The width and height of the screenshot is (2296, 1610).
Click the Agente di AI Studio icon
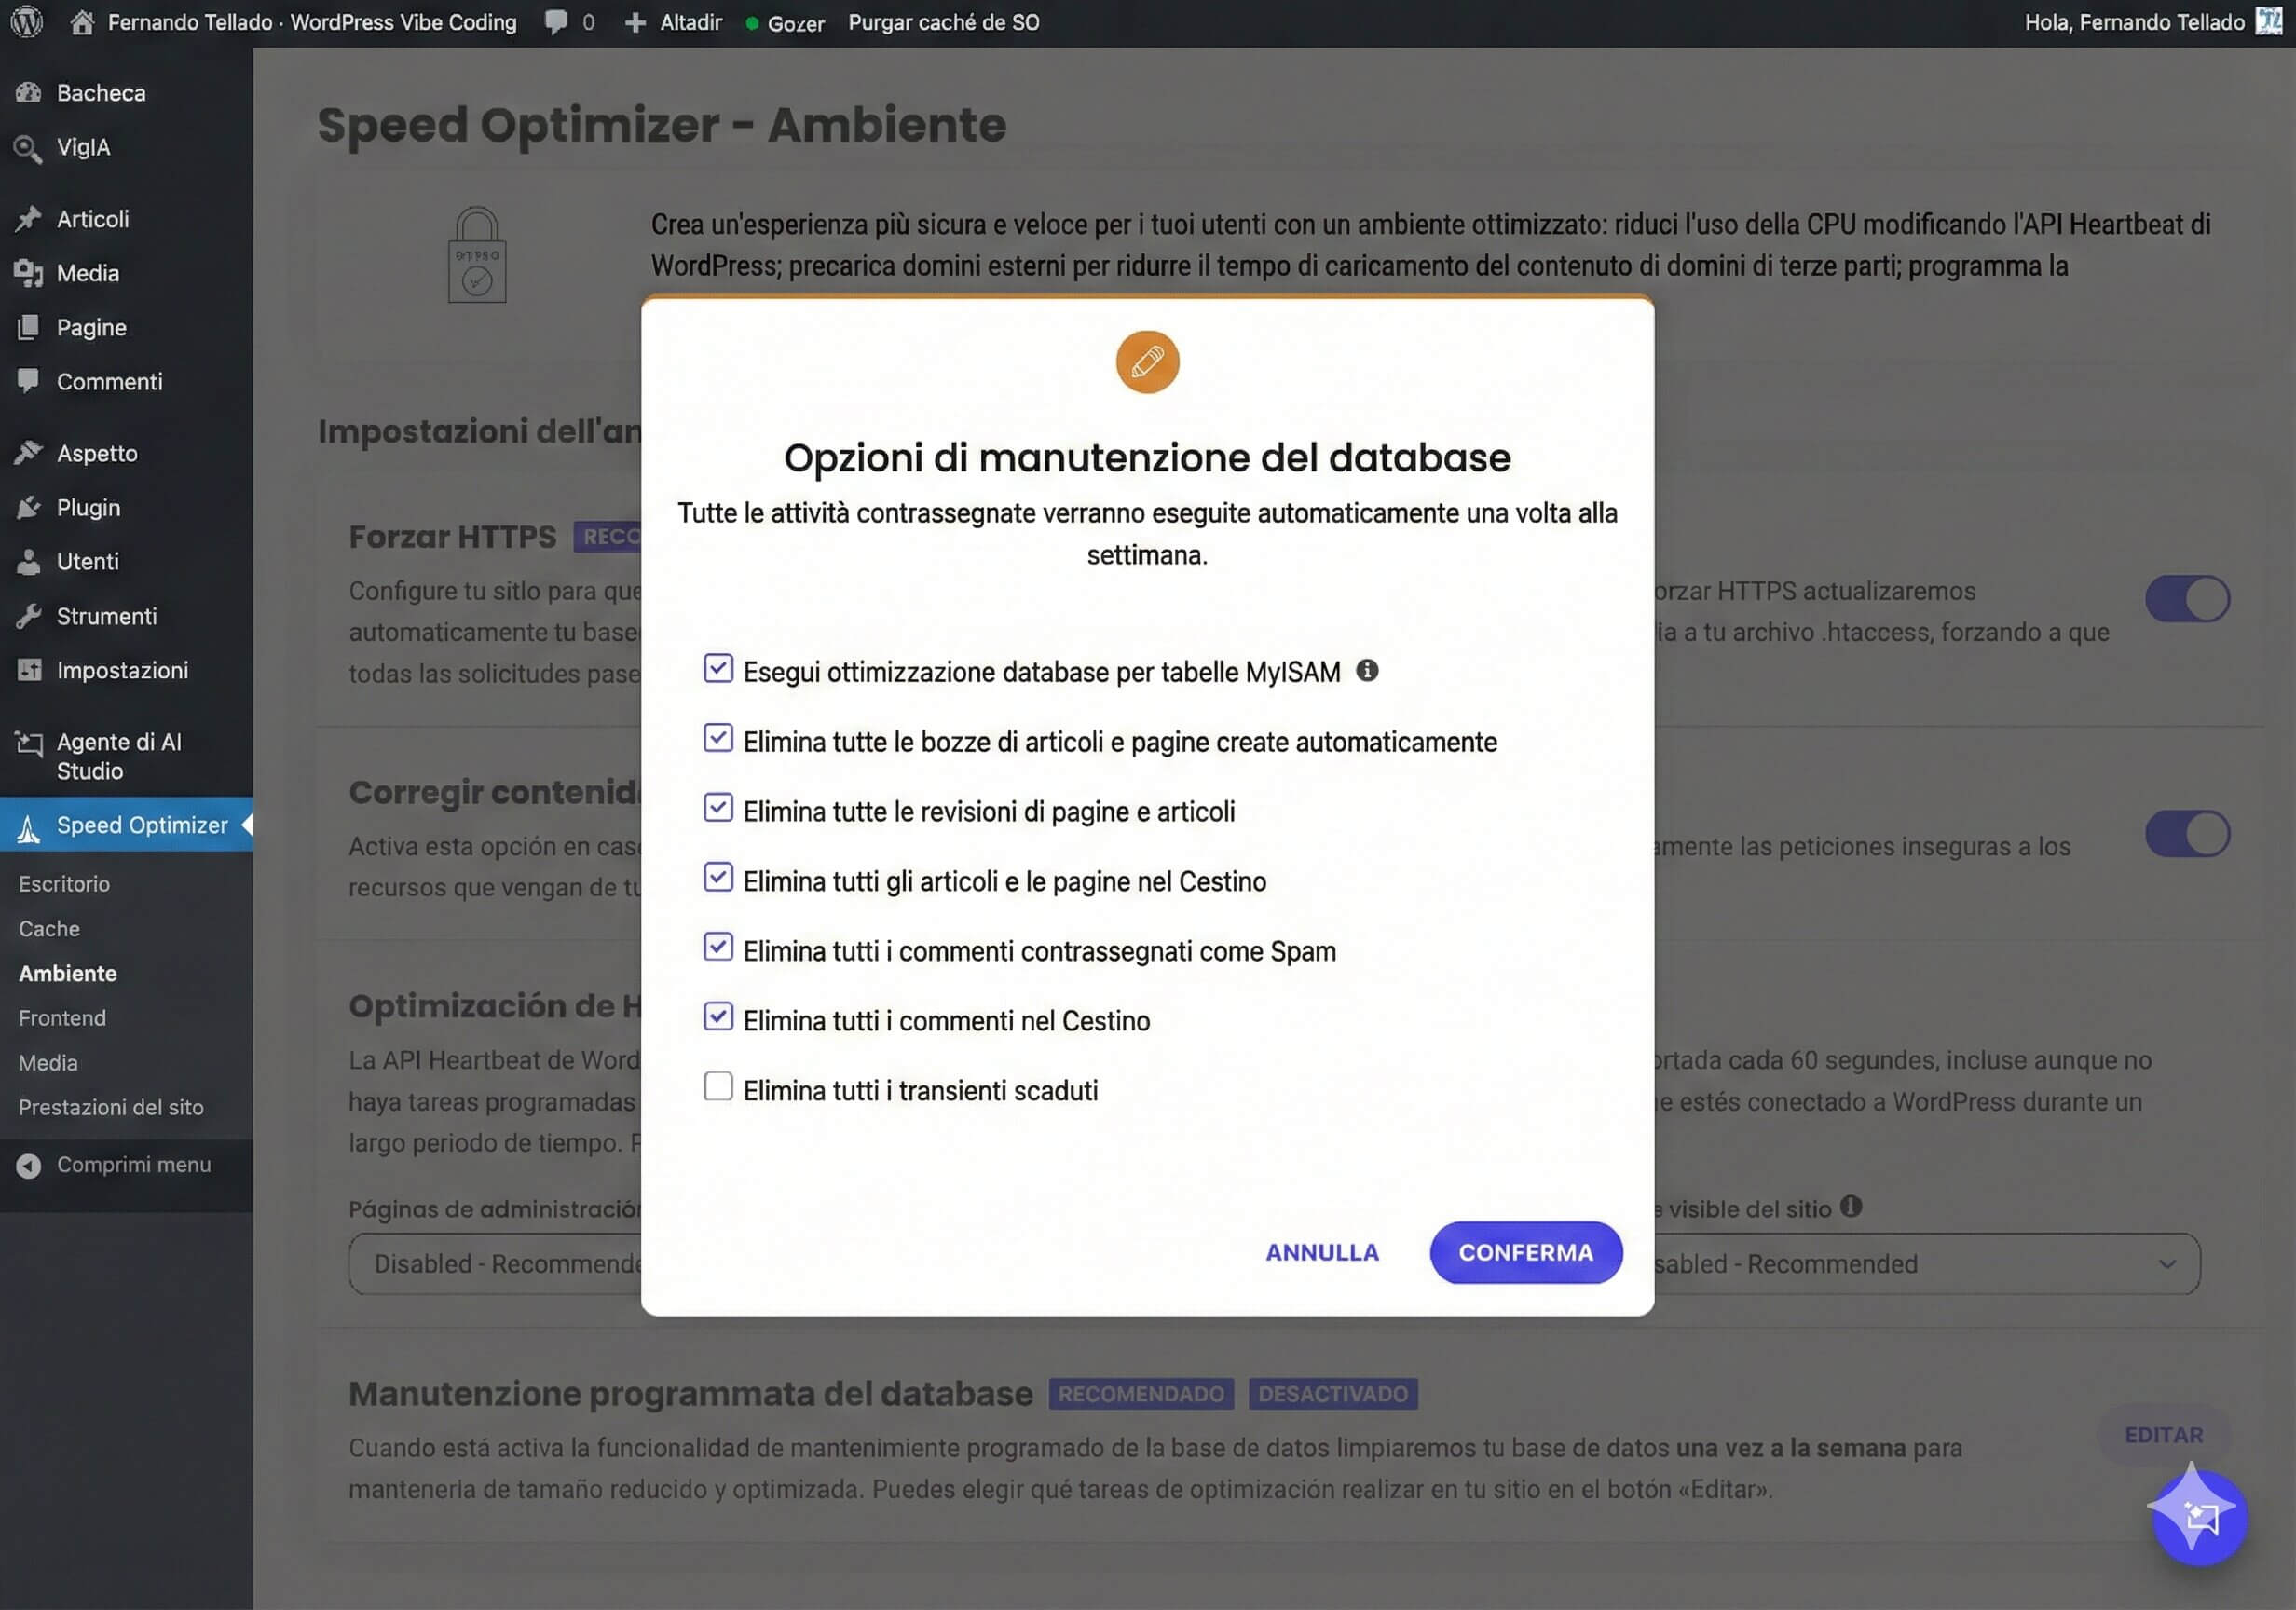pyautogui.click(x=28, y=743)
